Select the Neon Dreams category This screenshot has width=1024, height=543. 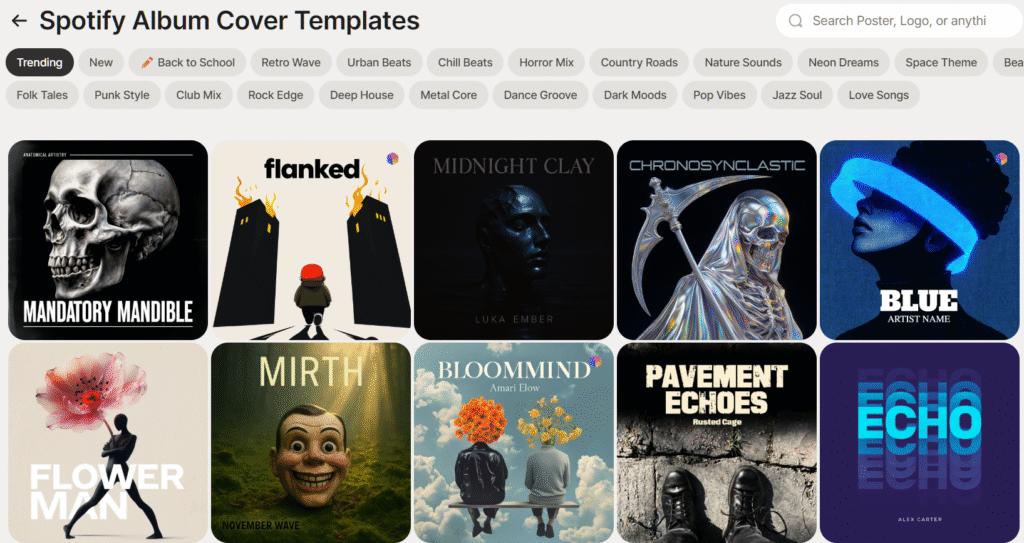coord(843,62)
